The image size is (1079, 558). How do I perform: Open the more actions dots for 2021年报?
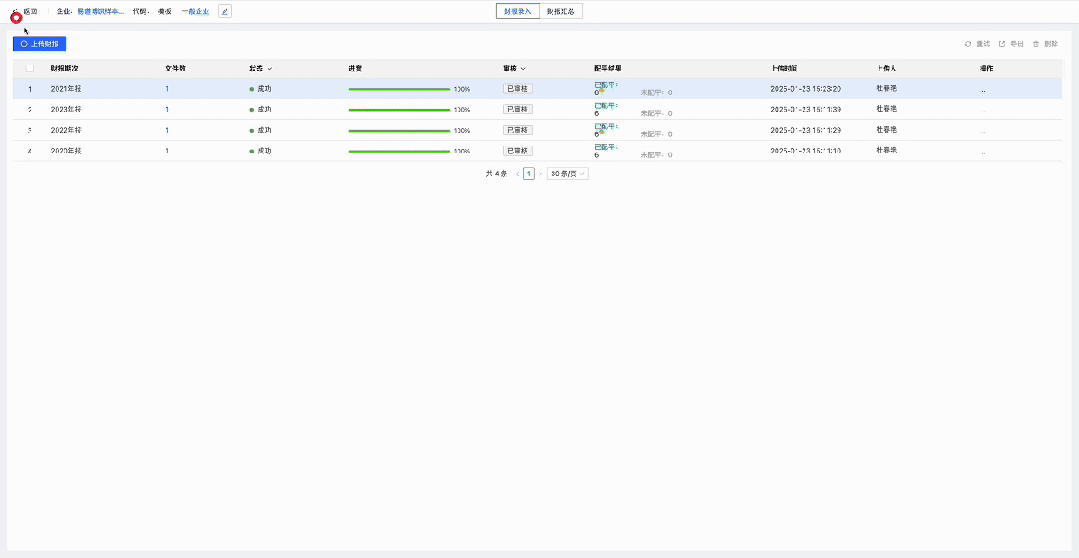pos(983,89)
